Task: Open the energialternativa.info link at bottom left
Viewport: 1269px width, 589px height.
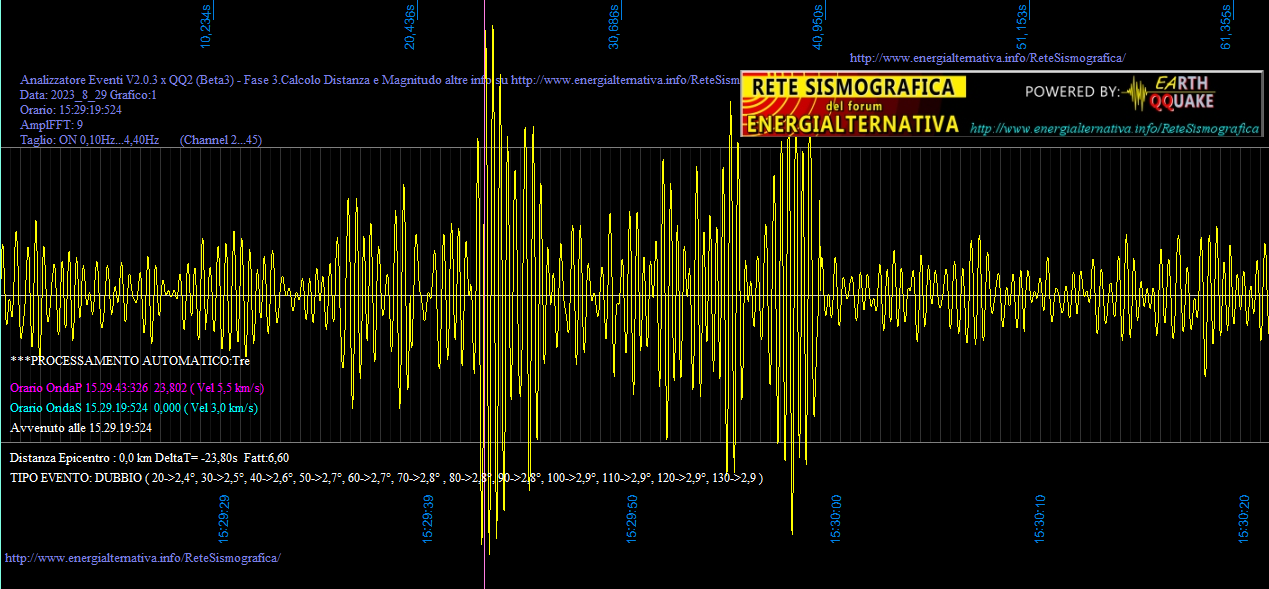Action: (x=143, y=557)
